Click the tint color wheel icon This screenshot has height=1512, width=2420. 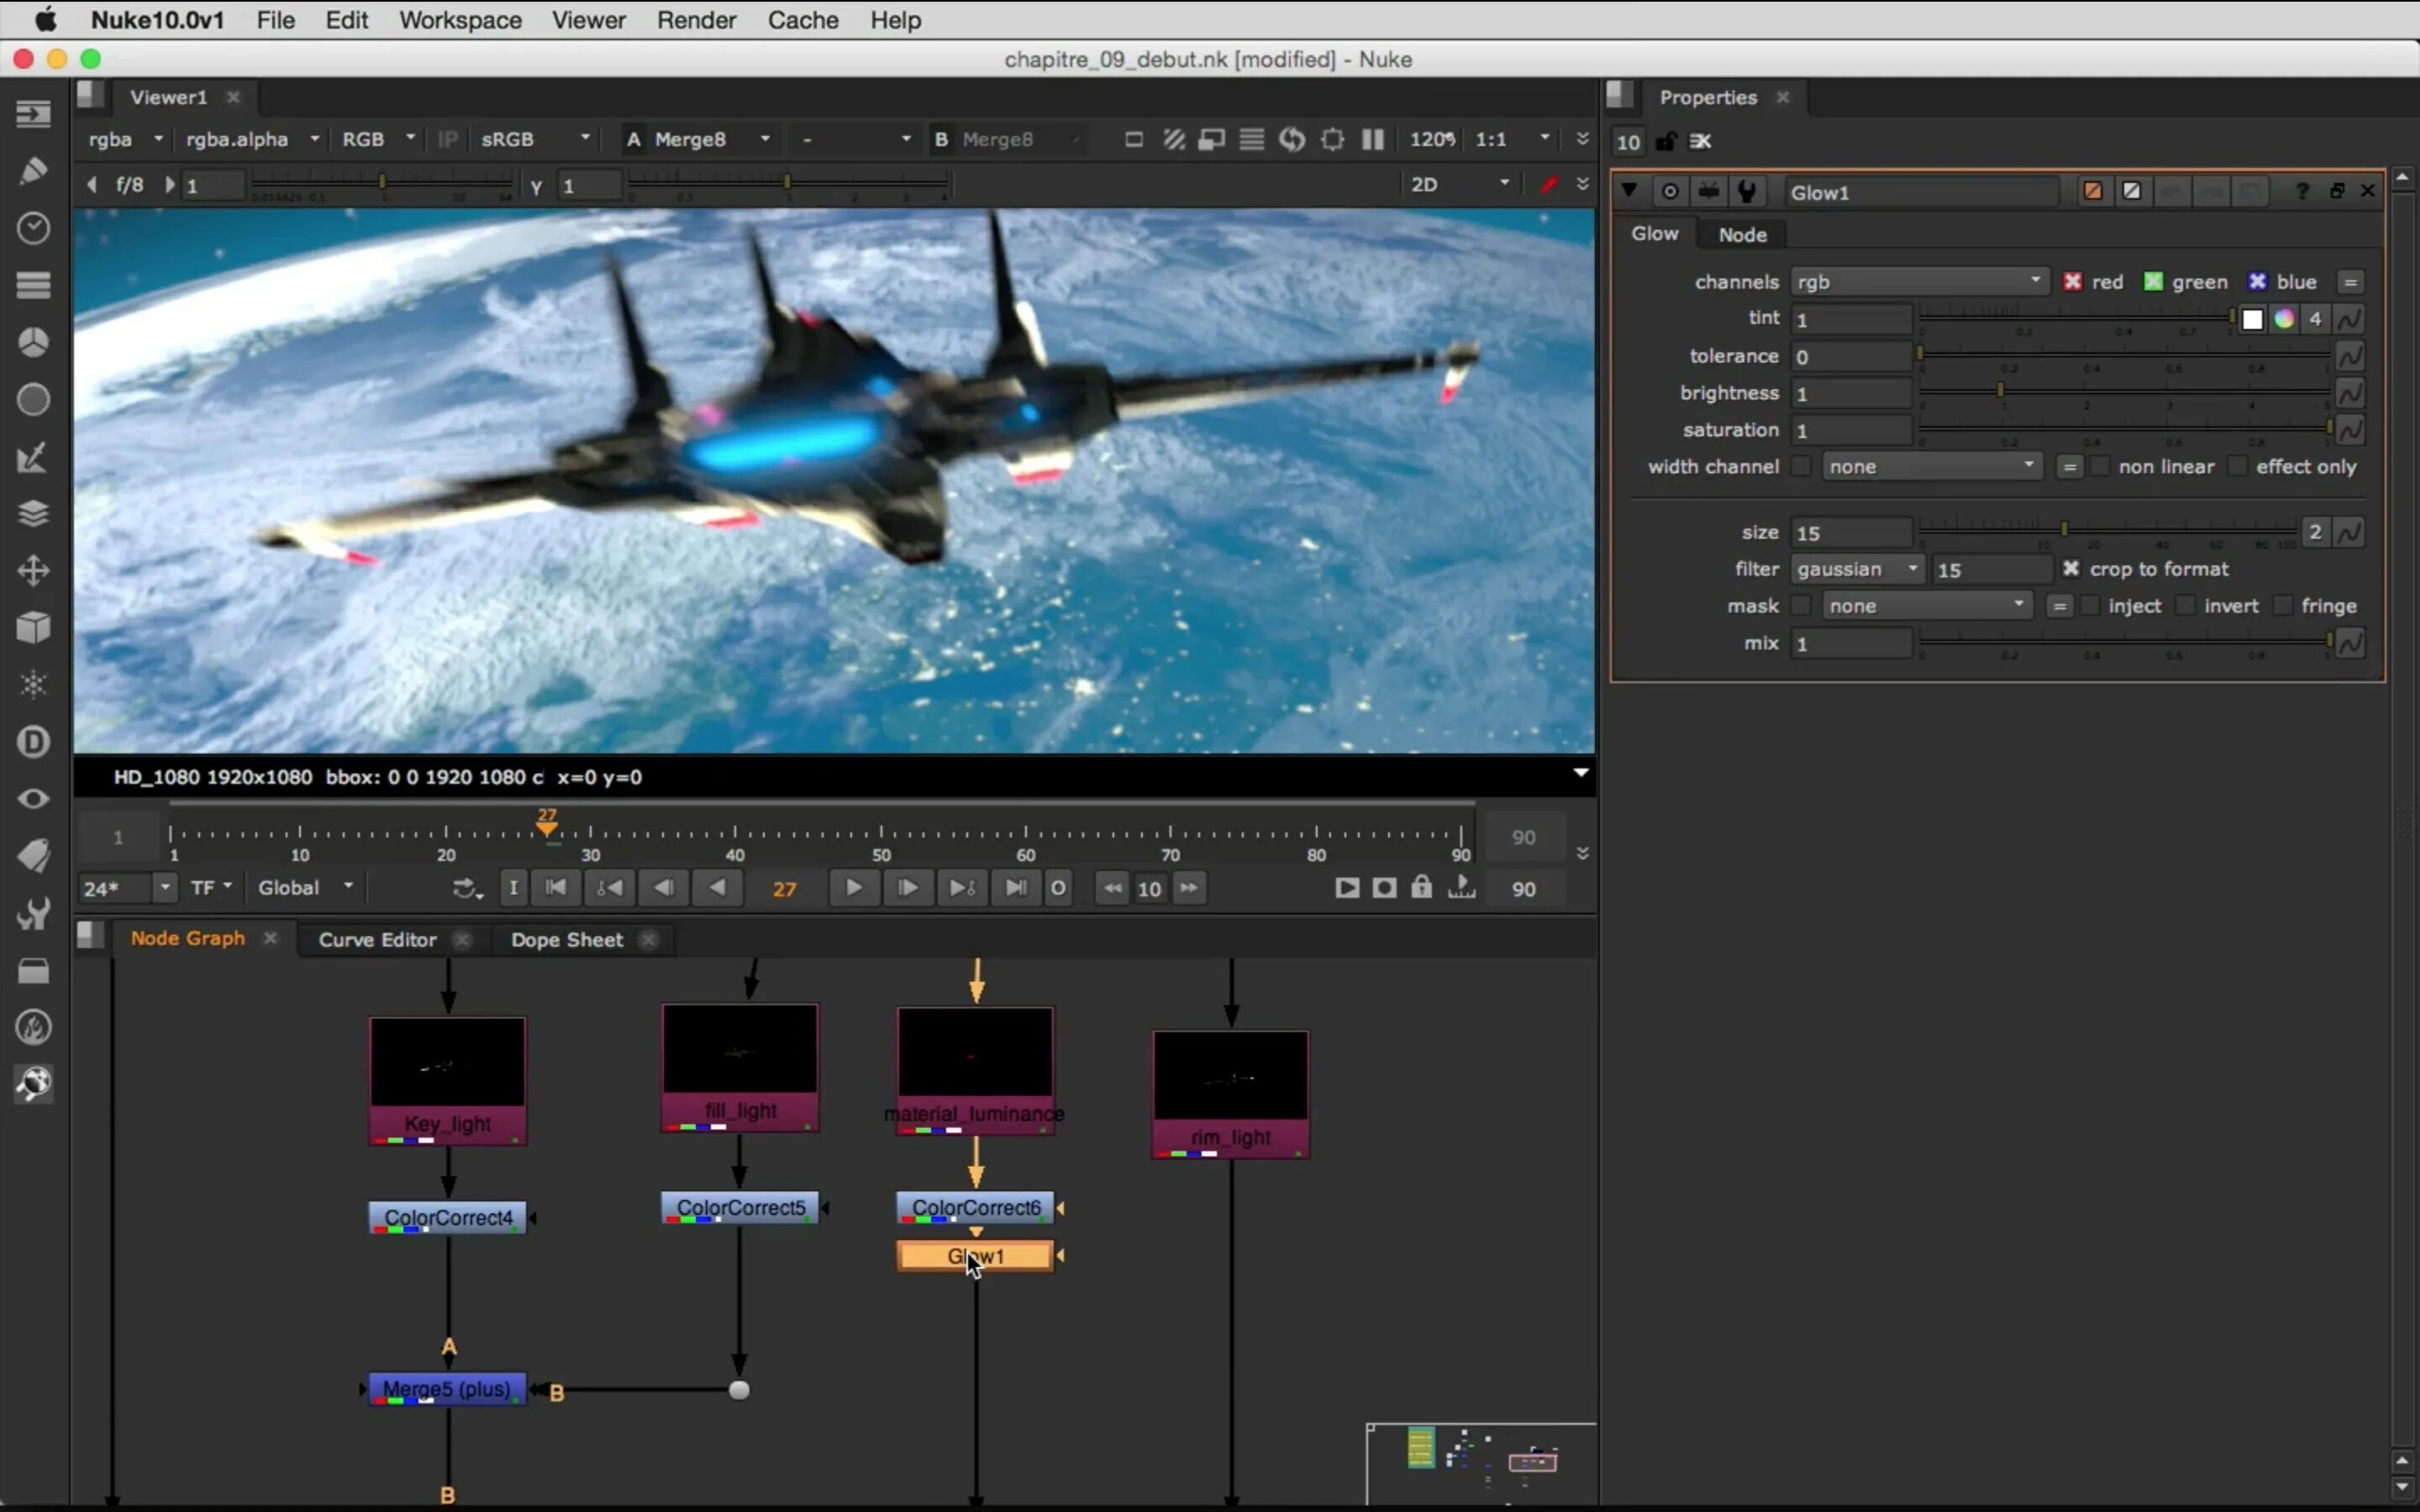click(x=2284, y=319)
